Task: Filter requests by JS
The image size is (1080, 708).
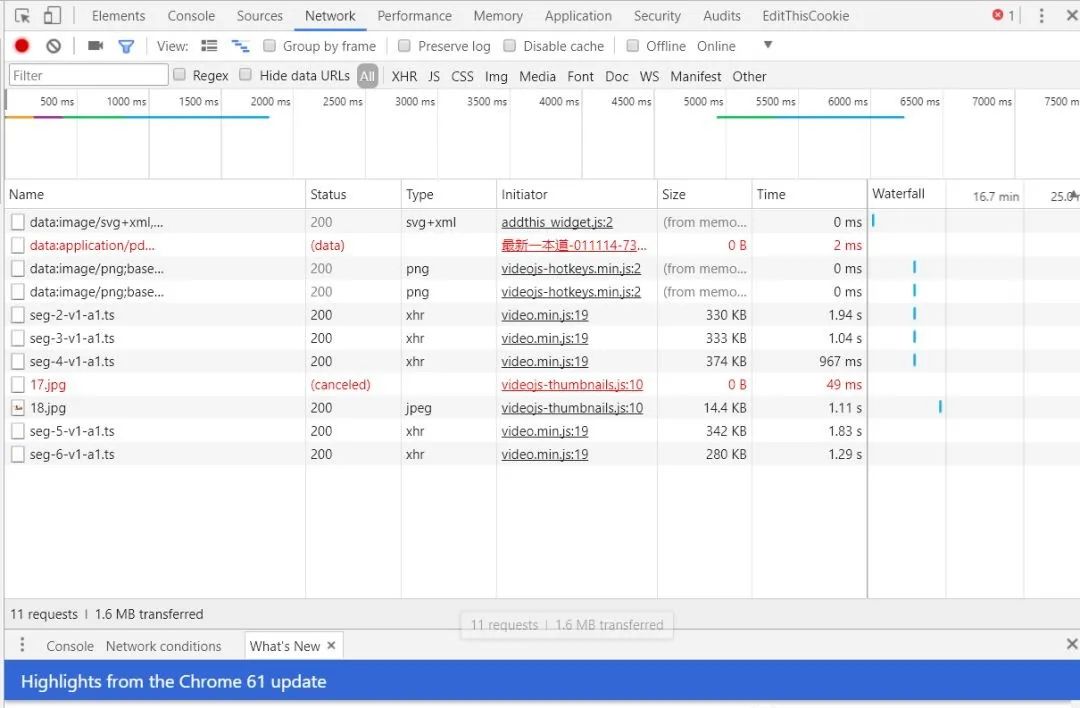Action: click(434, 76)
